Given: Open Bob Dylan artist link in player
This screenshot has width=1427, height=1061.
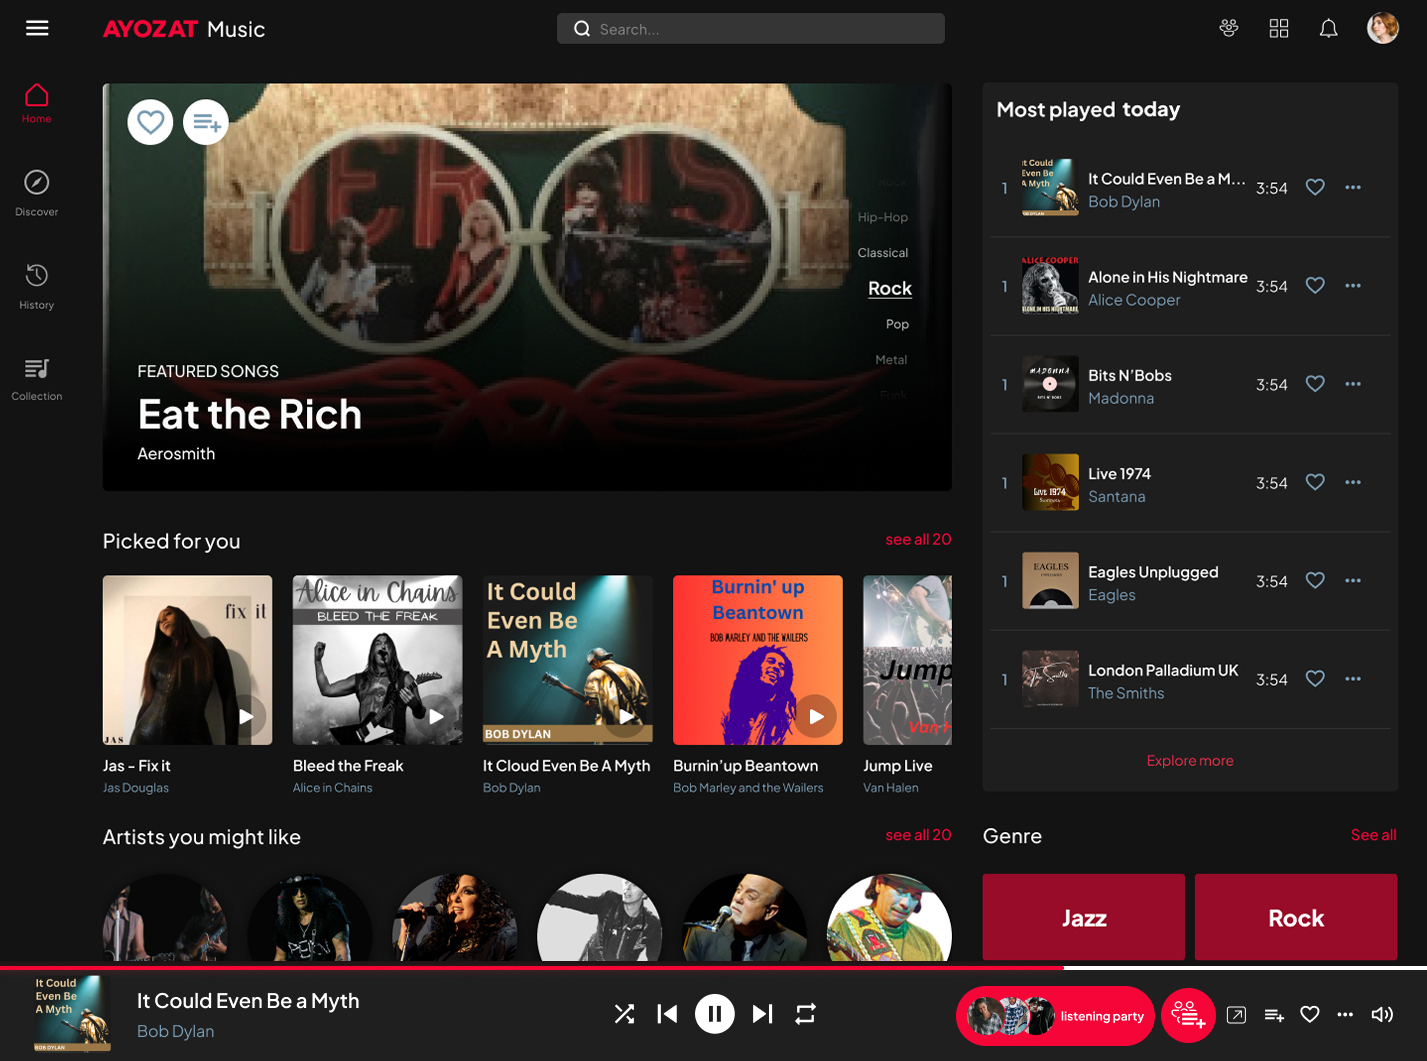Looking at the screenshot, I should (175, 1031).
